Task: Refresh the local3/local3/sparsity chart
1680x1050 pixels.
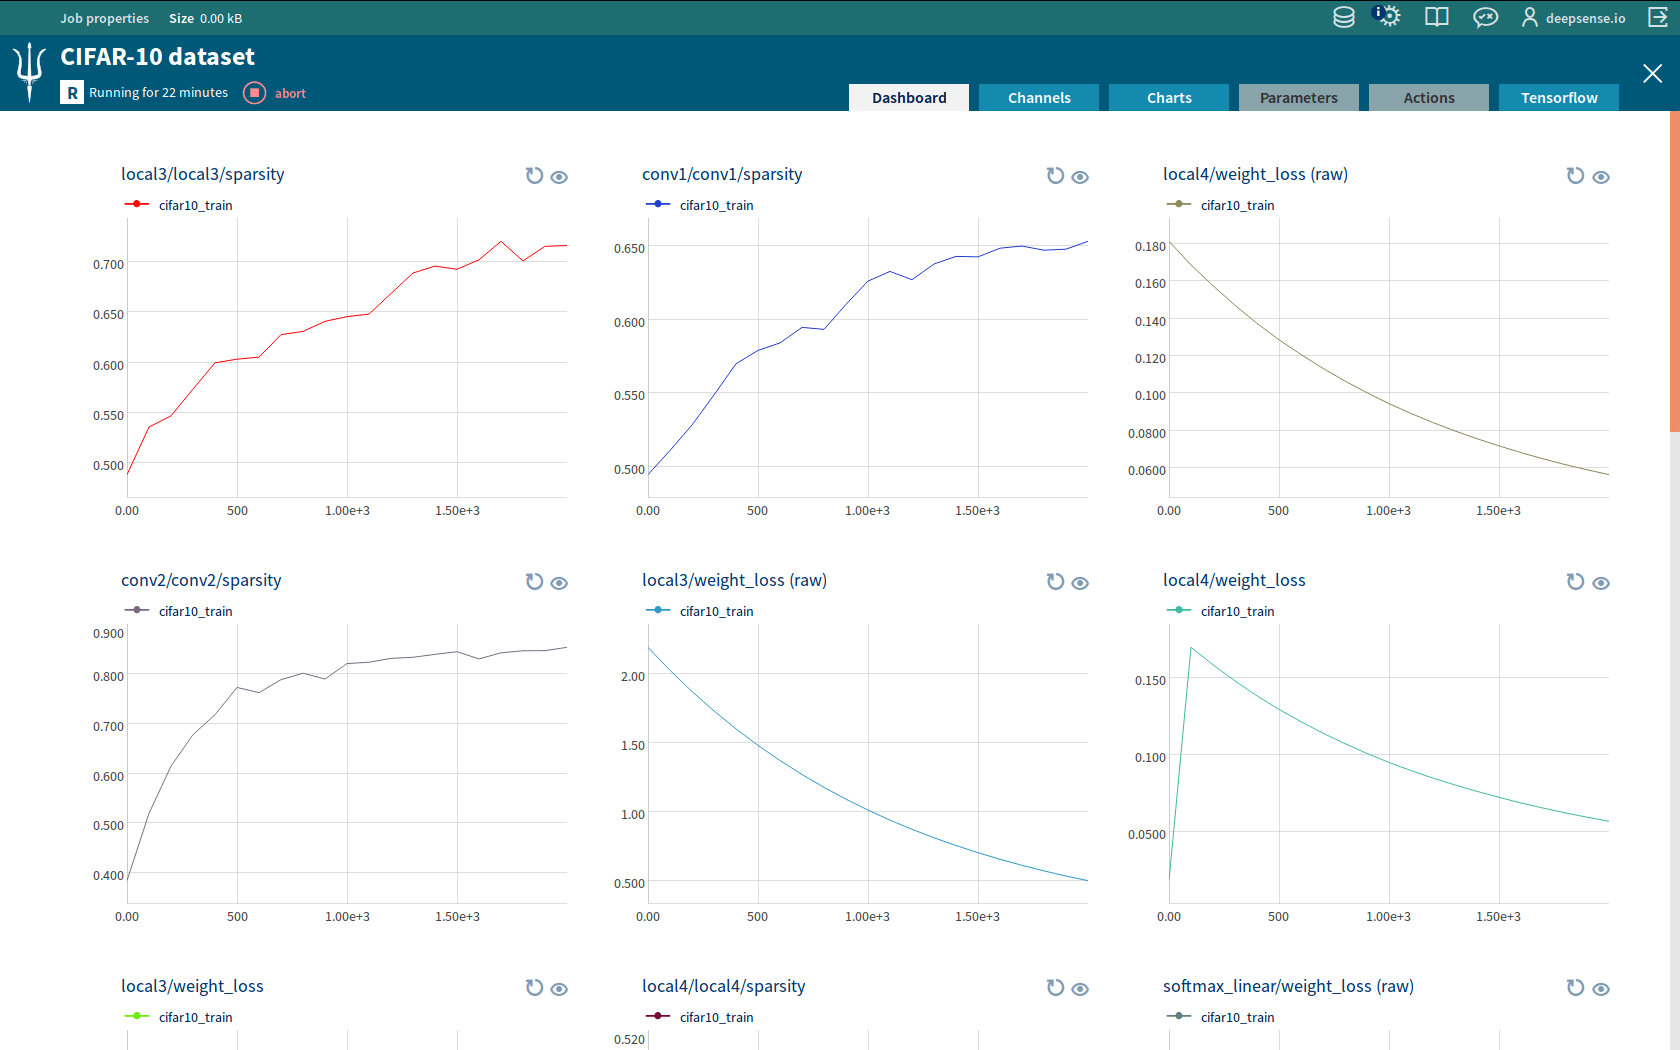Action: (x=534, y=176)
